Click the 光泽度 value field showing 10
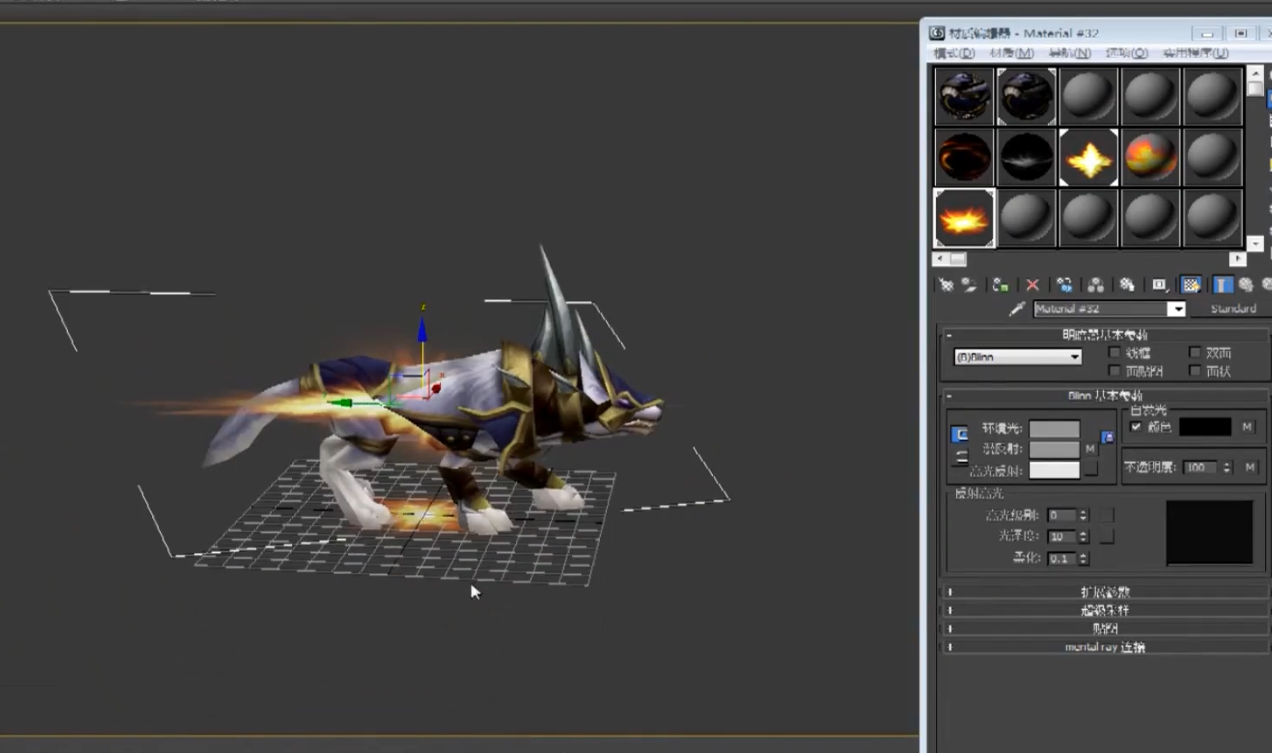 [x=1061, y=537]
